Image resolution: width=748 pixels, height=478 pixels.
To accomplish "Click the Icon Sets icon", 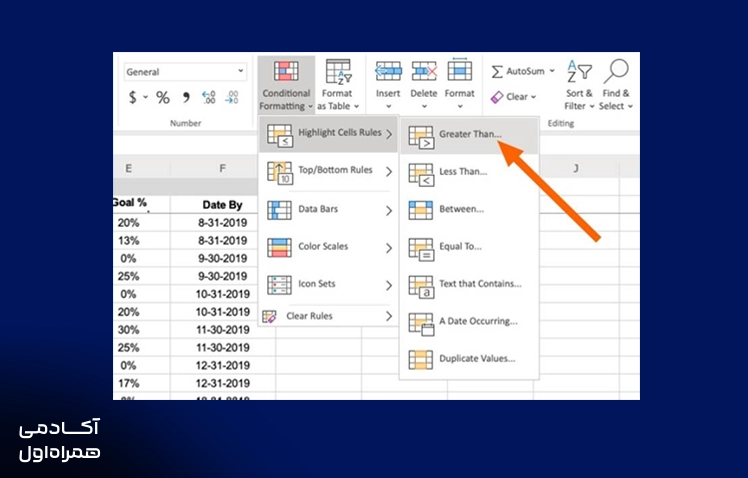I will 279,285.
